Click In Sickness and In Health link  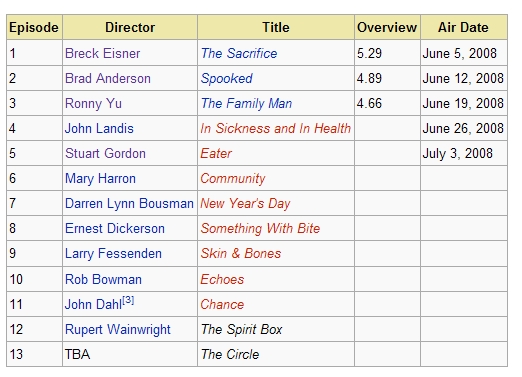[276, 128]
